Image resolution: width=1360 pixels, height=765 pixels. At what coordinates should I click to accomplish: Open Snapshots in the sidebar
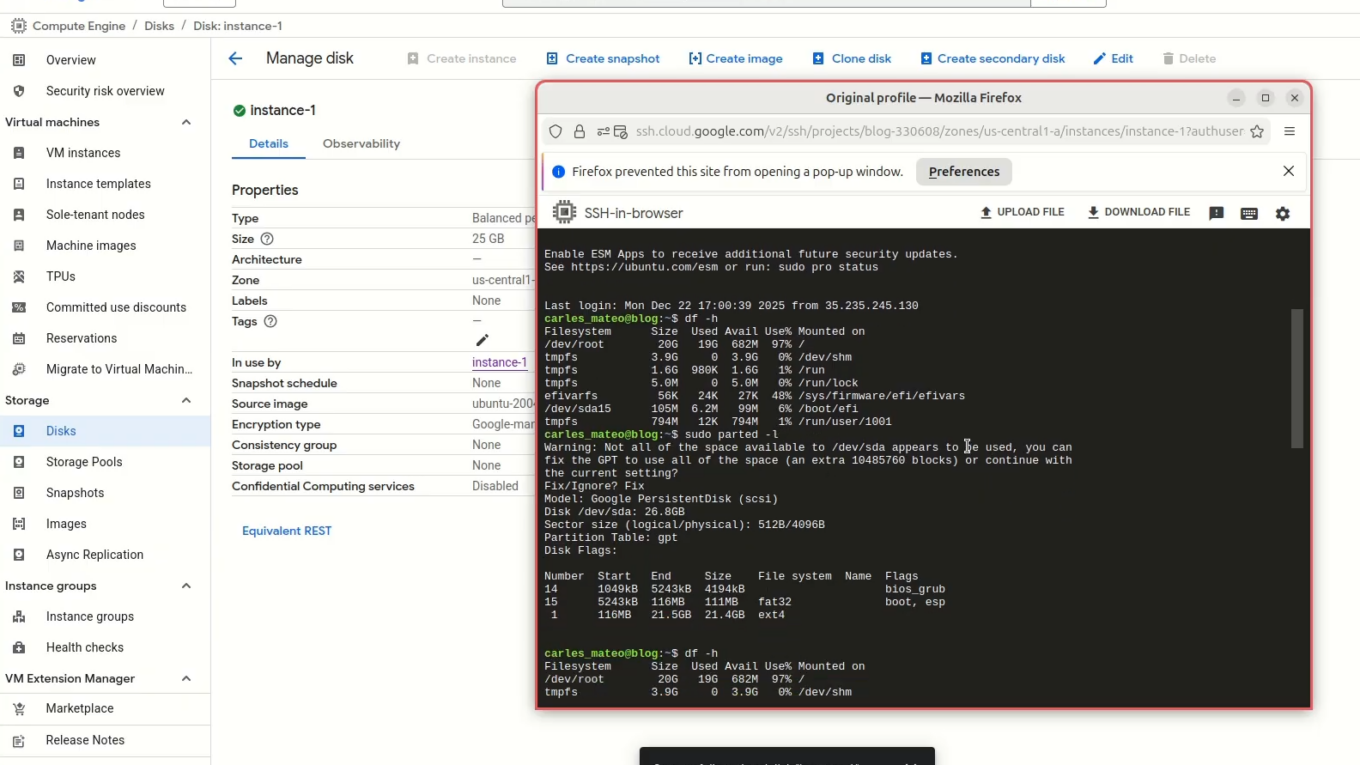75,493
